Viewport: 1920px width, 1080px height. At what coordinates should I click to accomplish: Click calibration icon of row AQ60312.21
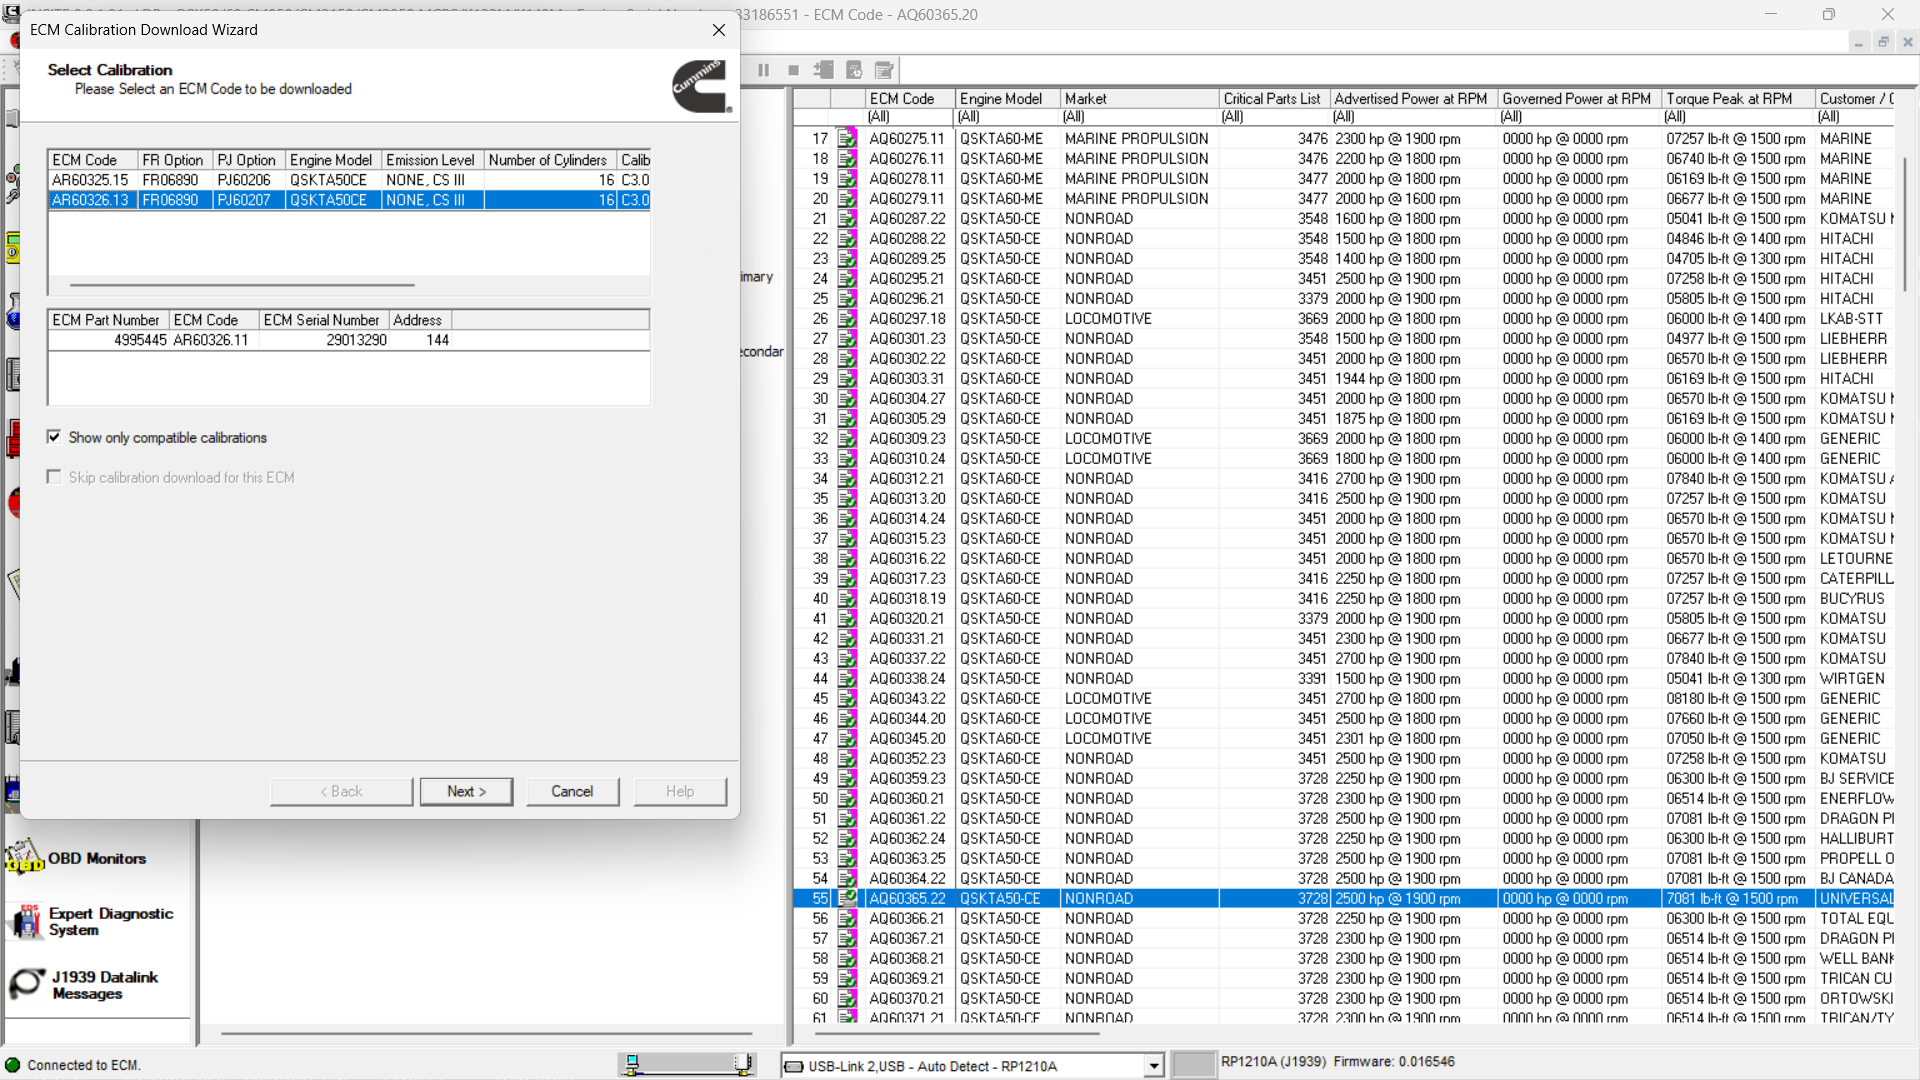tap(847, 479)
